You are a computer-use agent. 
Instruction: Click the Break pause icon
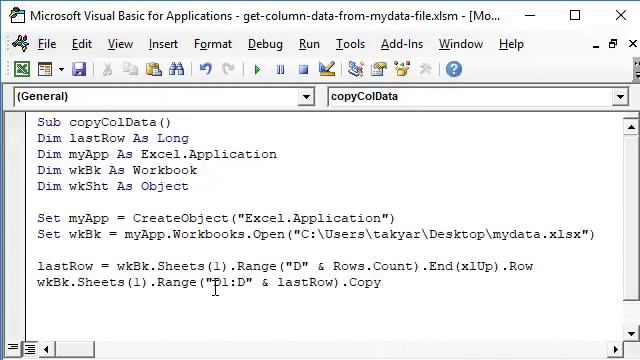(280, 70)
